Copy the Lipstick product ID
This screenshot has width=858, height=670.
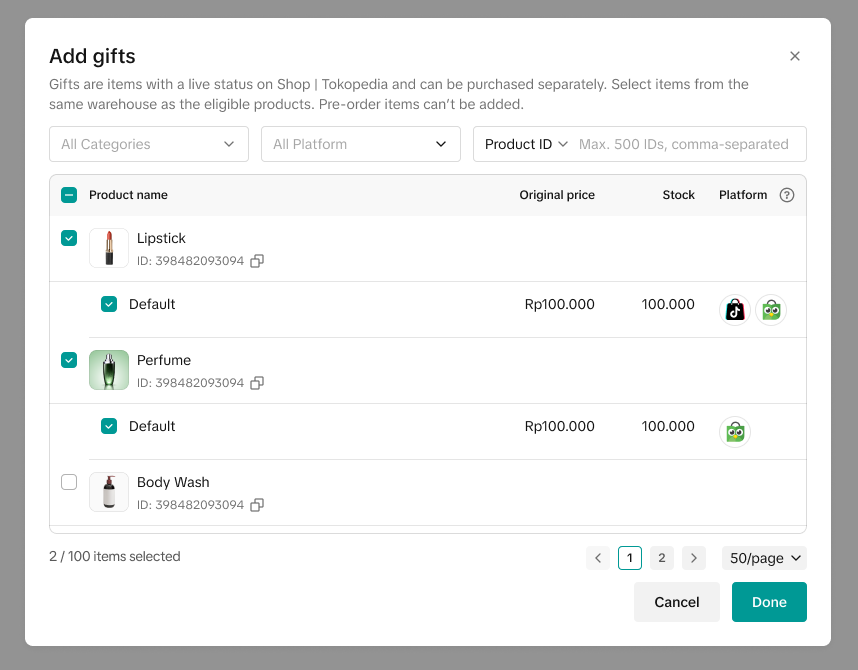point(257,261)
